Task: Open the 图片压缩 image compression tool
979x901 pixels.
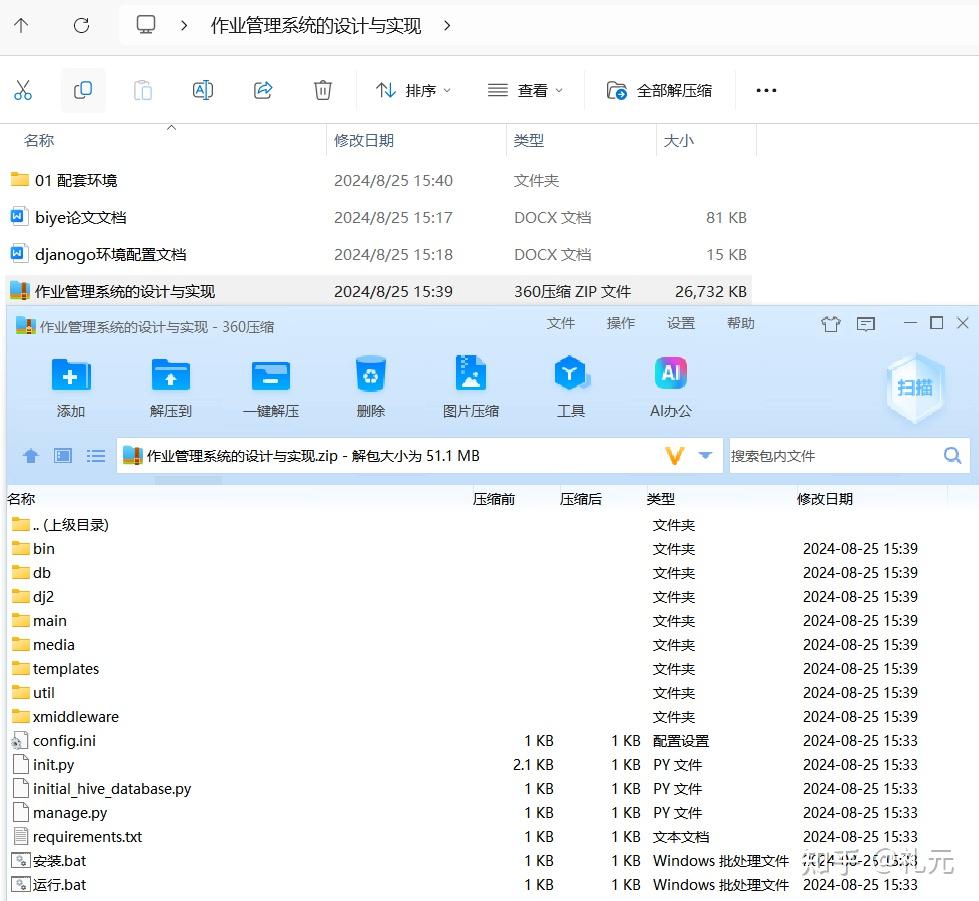Action: [x=470, y=385]
